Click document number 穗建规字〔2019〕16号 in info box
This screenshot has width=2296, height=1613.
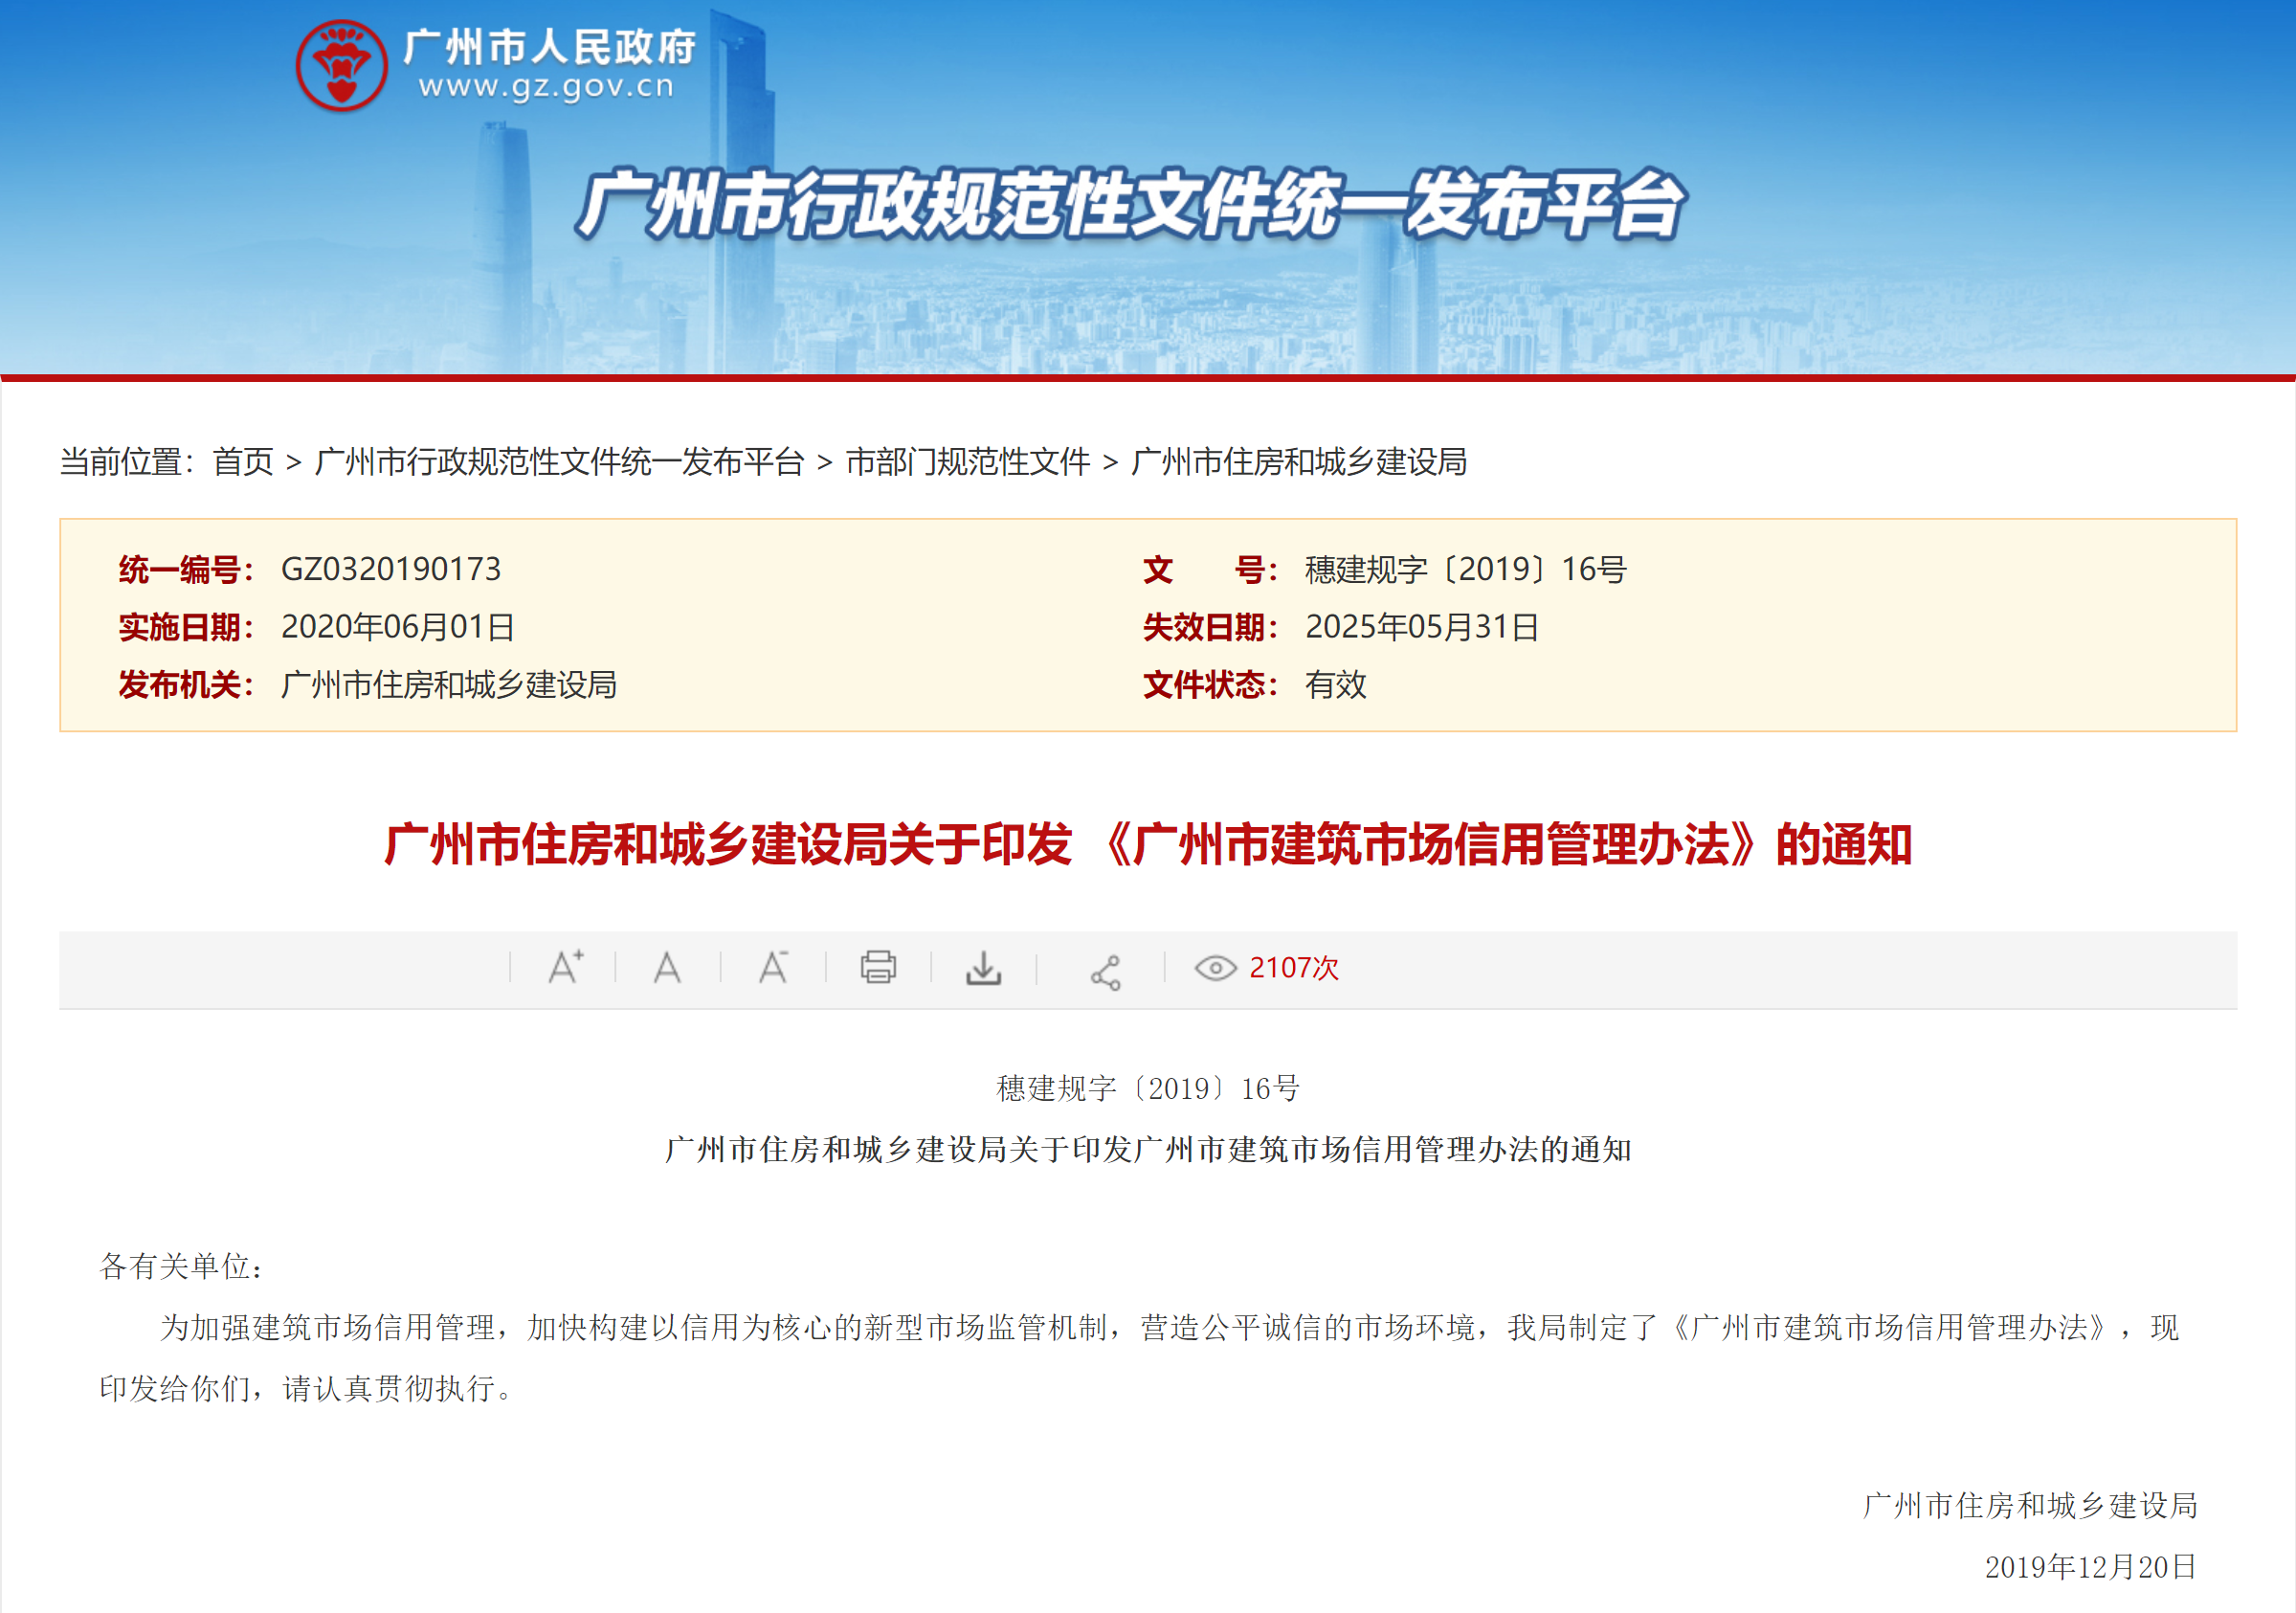1465,569
